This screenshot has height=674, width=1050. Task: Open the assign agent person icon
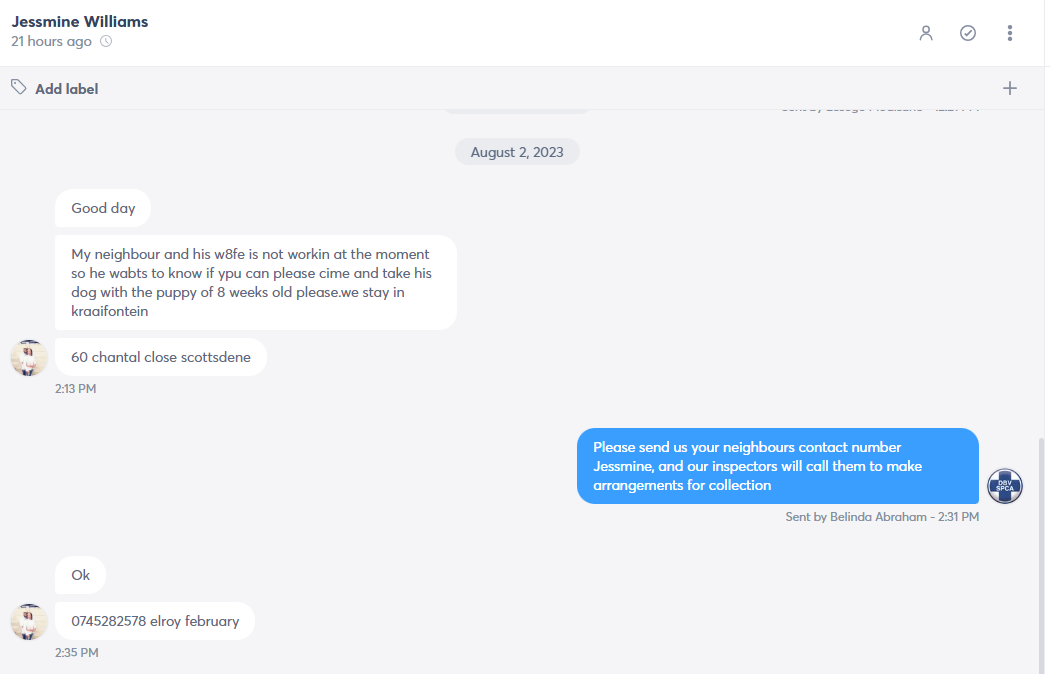[x=926, y=33]
